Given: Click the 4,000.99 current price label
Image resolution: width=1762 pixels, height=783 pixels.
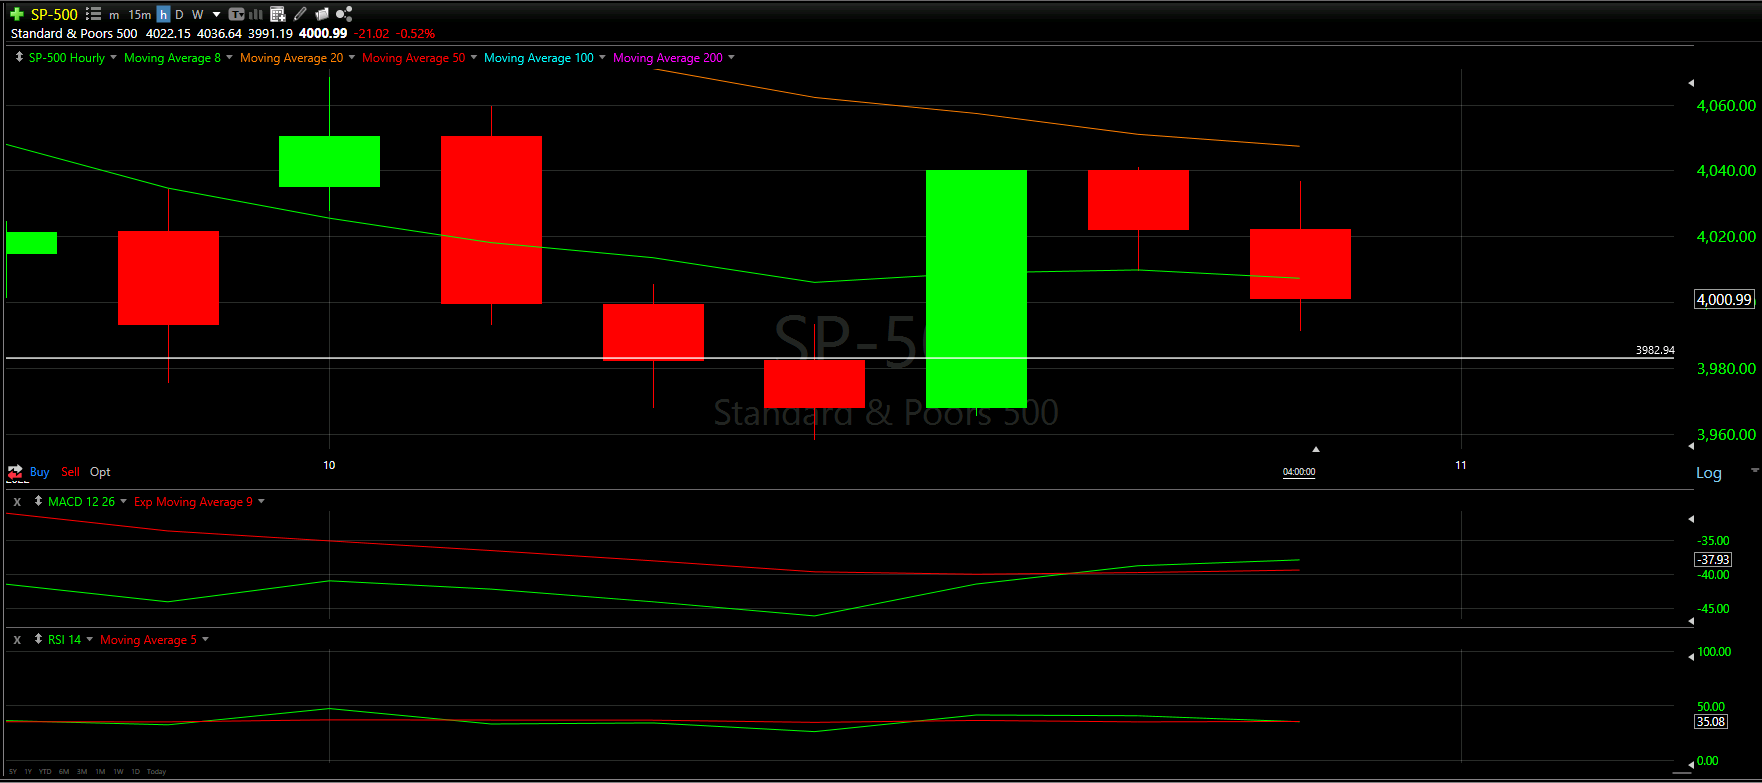Looking at the screenshot, I should [1724, 299].
